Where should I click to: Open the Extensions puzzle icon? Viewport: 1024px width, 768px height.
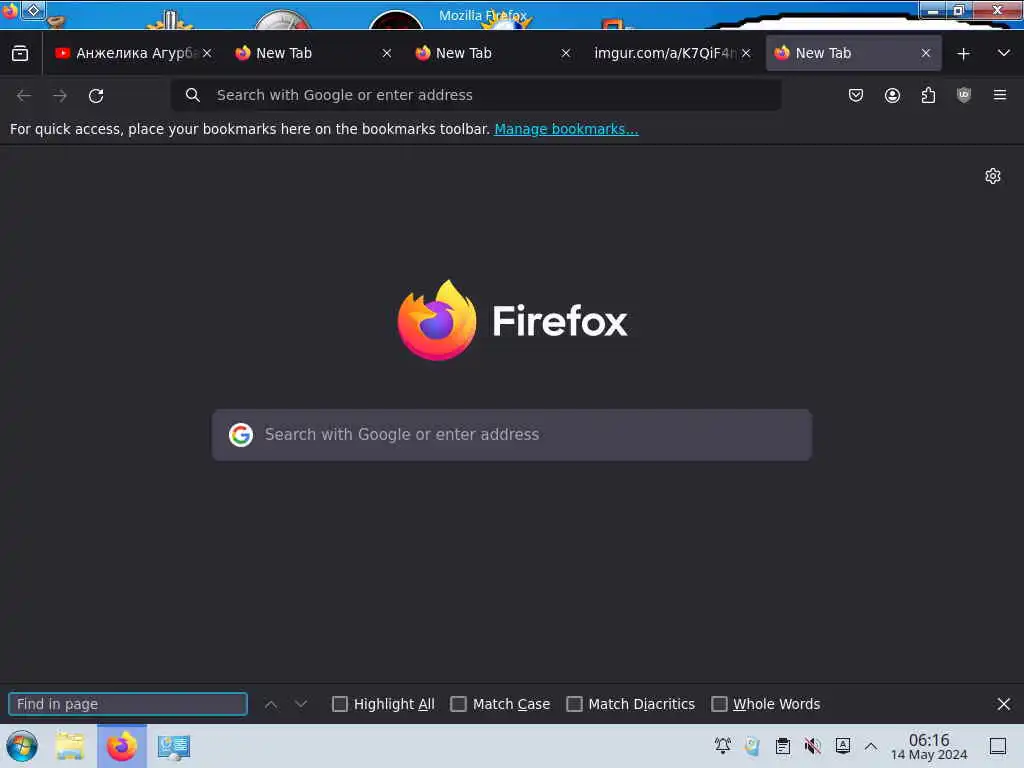tap(928, 95)
